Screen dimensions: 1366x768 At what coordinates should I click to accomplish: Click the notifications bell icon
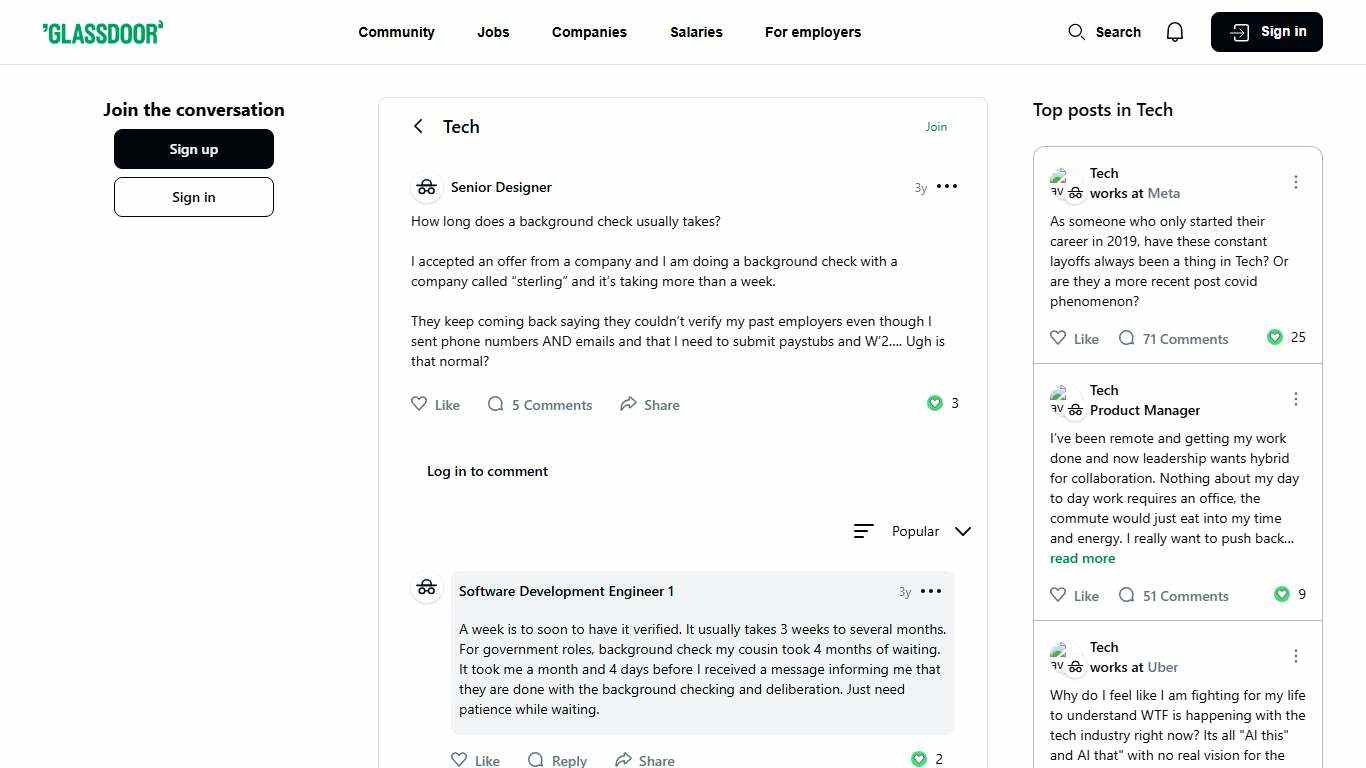[x=1175, y=32]
